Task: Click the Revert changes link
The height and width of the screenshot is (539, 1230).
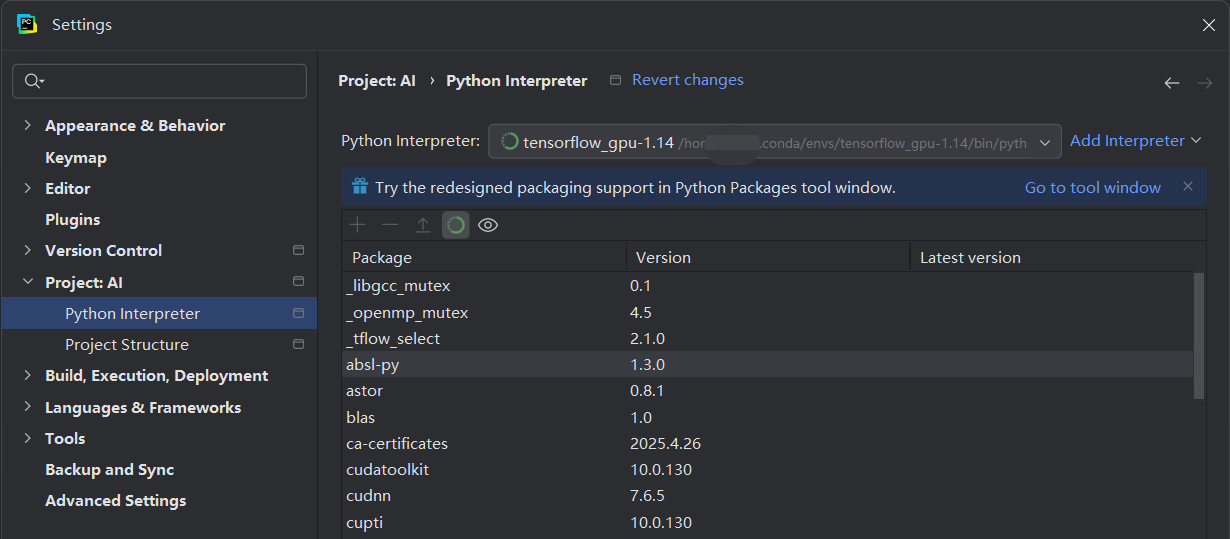Action: [x=688, y=80]
